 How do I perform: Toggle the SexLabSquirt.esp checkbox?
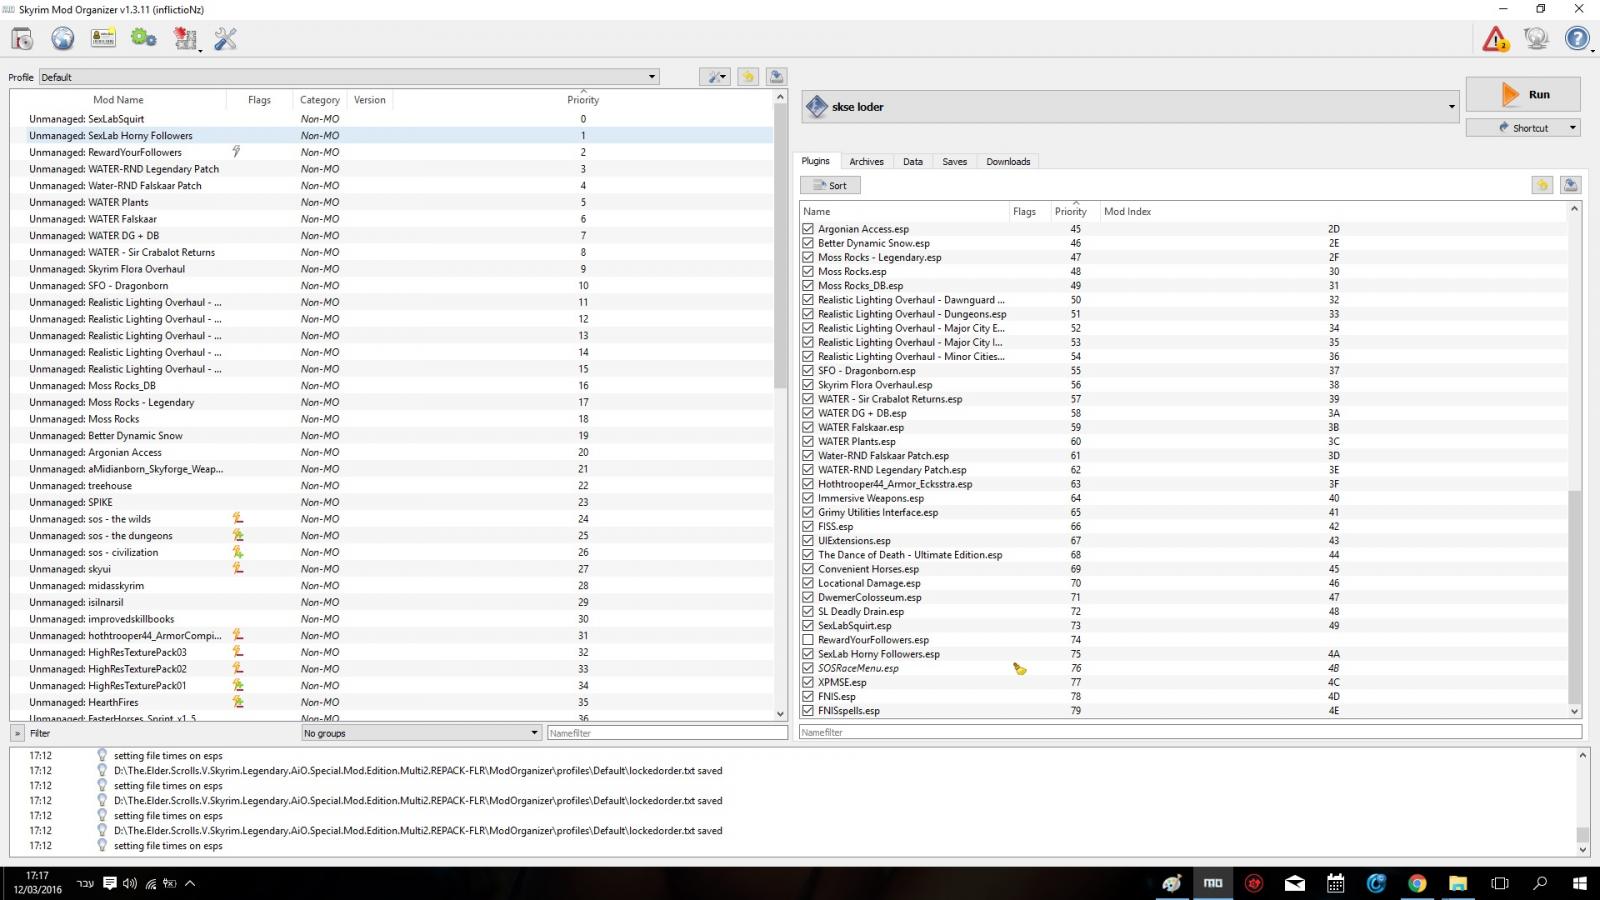808,626
